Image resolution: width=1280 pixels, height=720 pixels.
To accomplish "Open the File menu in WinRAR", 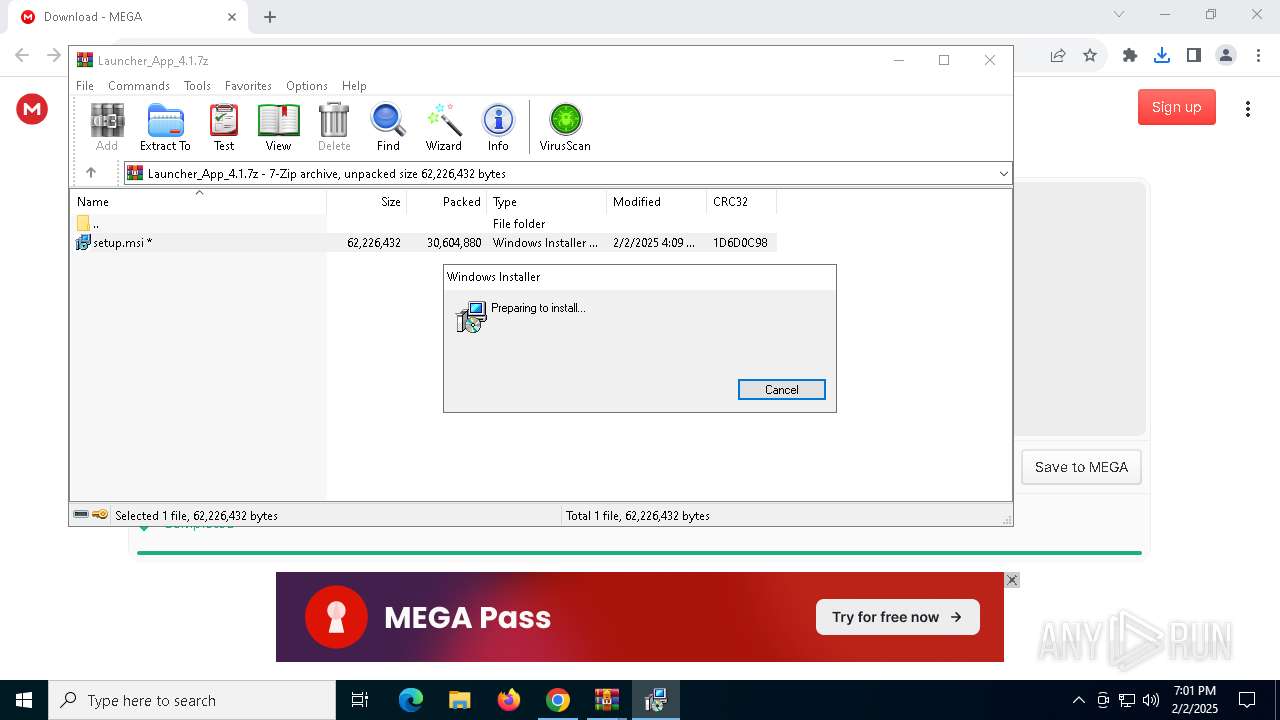I will coord(85,86).
